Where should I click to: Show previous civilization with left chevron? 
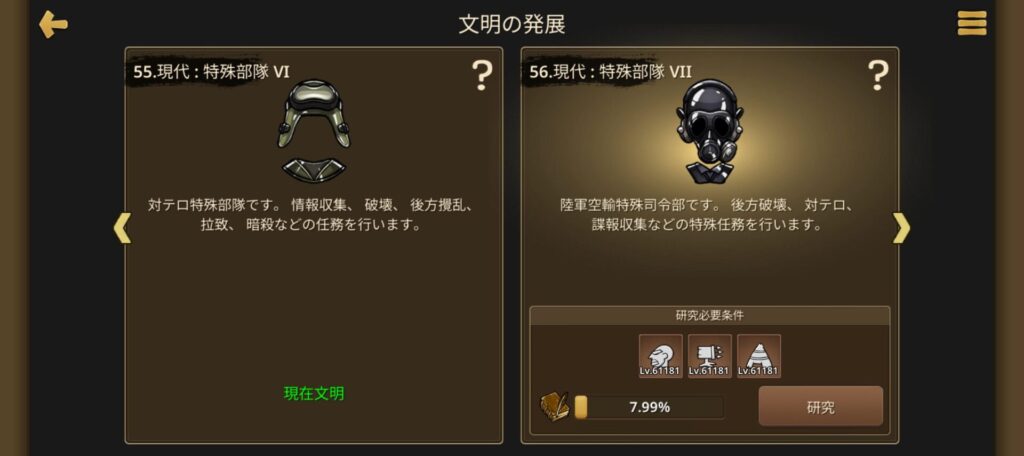click(x=122, y=228)
